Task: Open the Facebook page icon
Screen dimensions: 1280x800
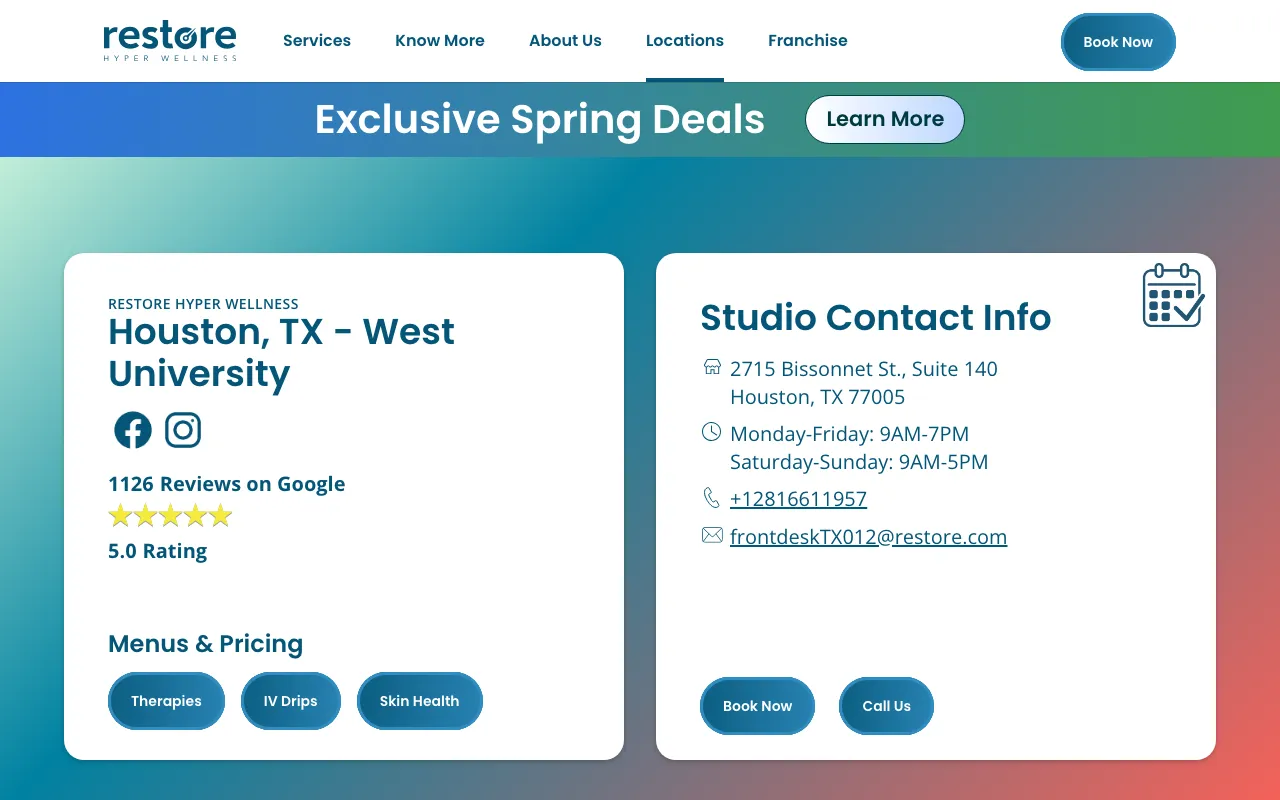Action: click(x=132, y=429)
